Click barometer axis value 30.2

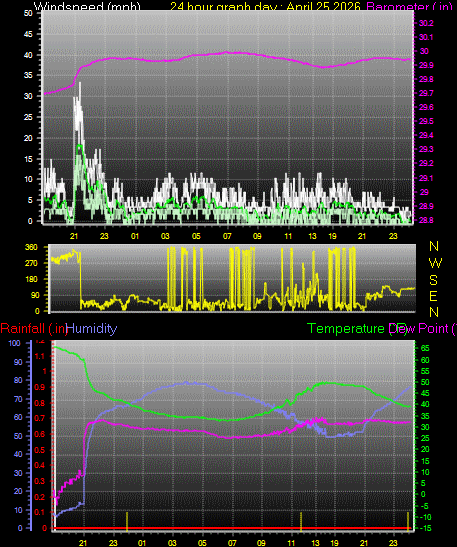426,23
